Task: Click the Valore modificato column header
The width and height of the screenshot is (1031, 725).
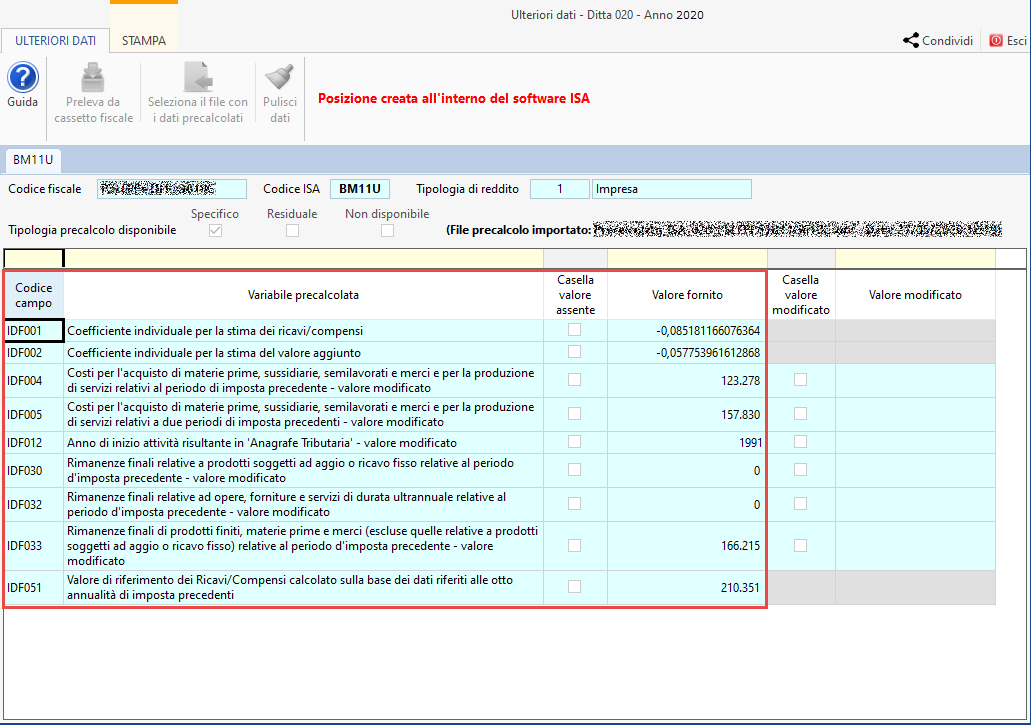Action: click(x=915, y=295)
